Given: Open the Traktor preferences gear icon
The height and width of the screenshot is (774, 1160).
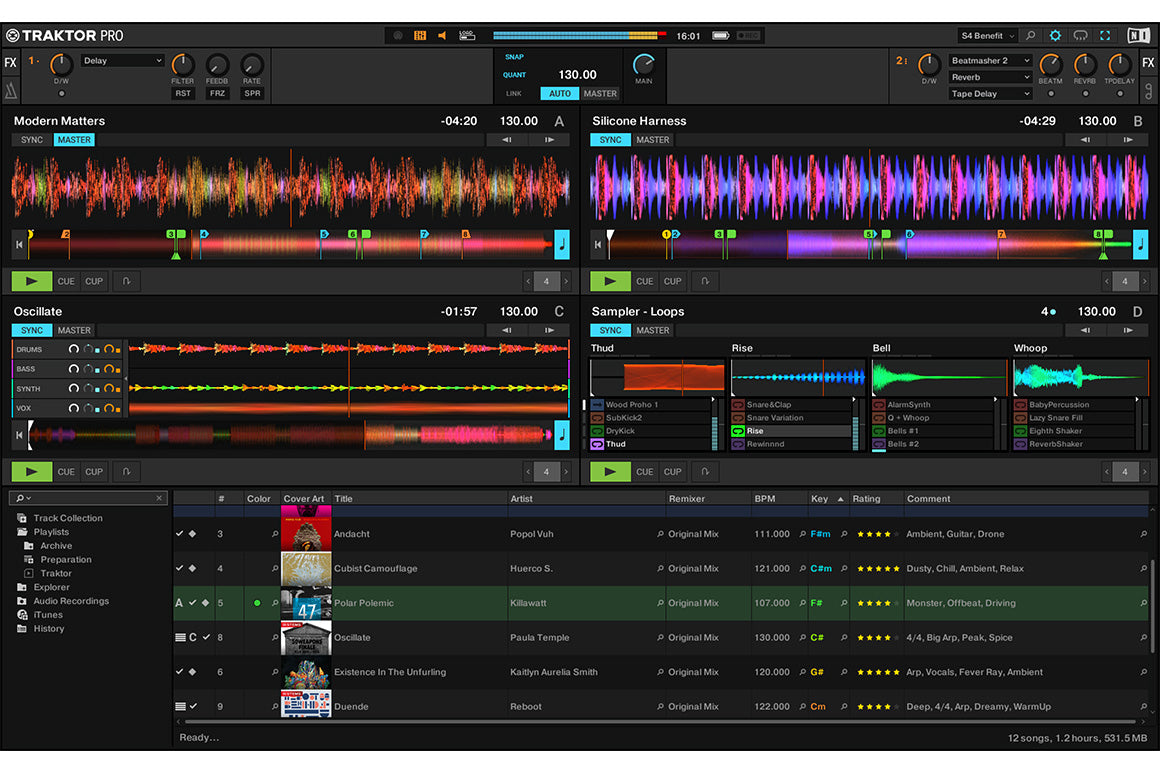Looking at the screenshot, I should pos(1055,35).
